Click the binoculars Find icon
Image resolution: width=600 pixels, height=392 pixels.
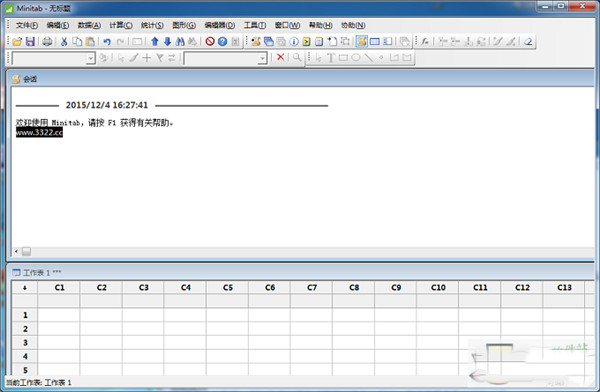(180, 41)
